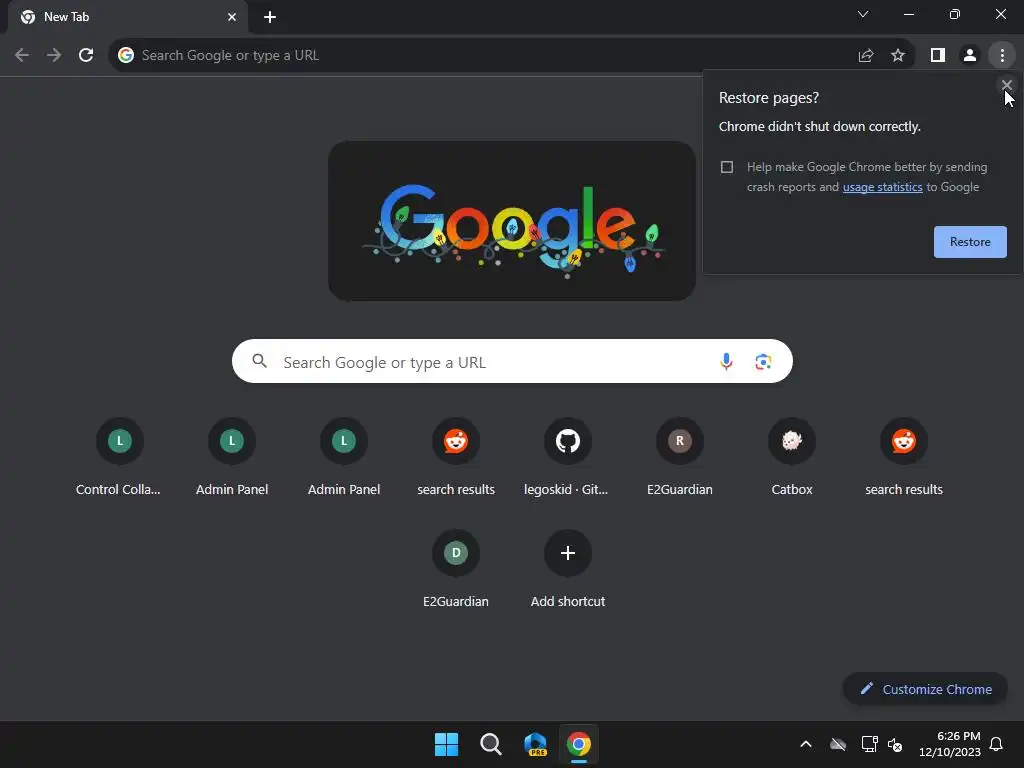Click the forward navigation arrow
Screen dimensions: 1024x768
click(54, 56)
